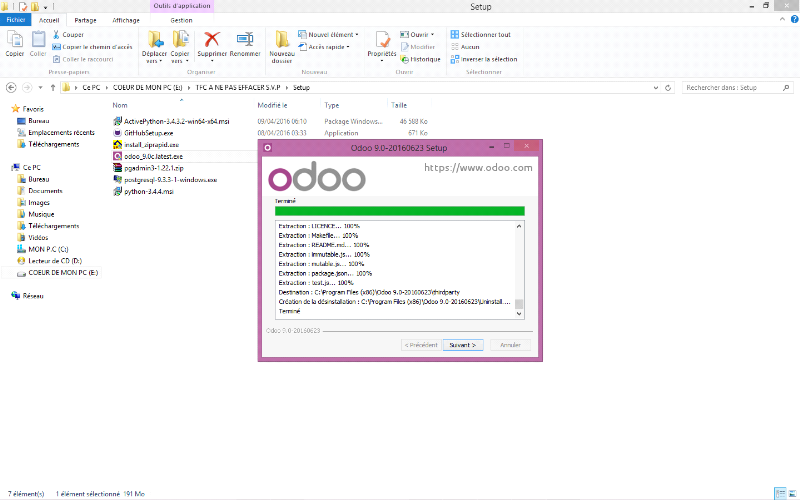Viewport: 800px width, 500px height.
Task: Click the Up one level arrow
Action: [53, 88]
